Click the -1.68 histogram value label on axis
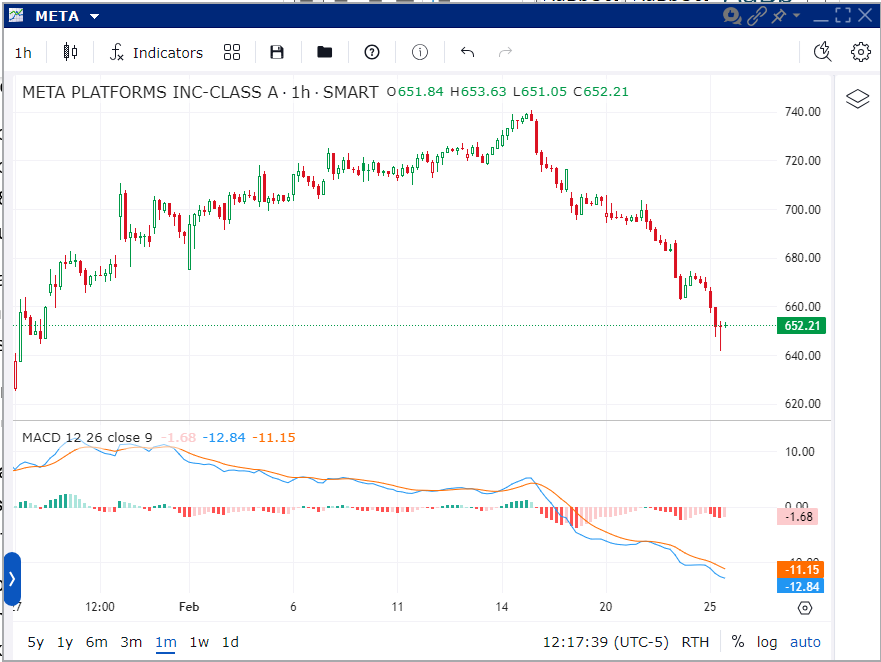This screenshot has height=662, width=881. click(797, 517)
